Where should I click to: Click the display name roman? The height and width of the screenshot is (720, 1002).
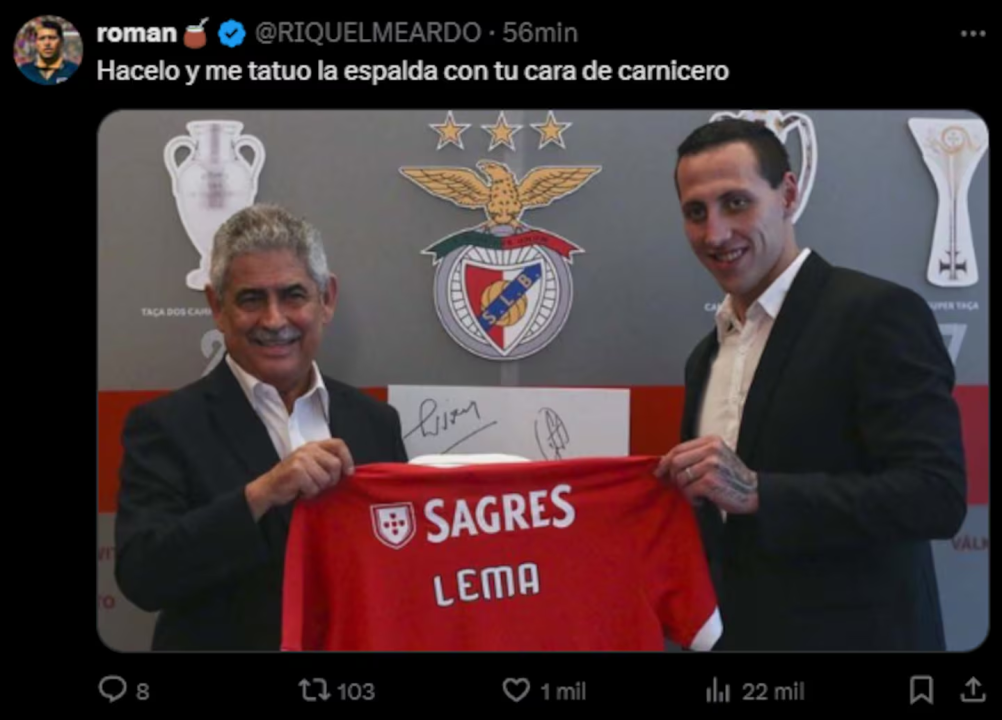pyautogui.click(x=137, y=33)
